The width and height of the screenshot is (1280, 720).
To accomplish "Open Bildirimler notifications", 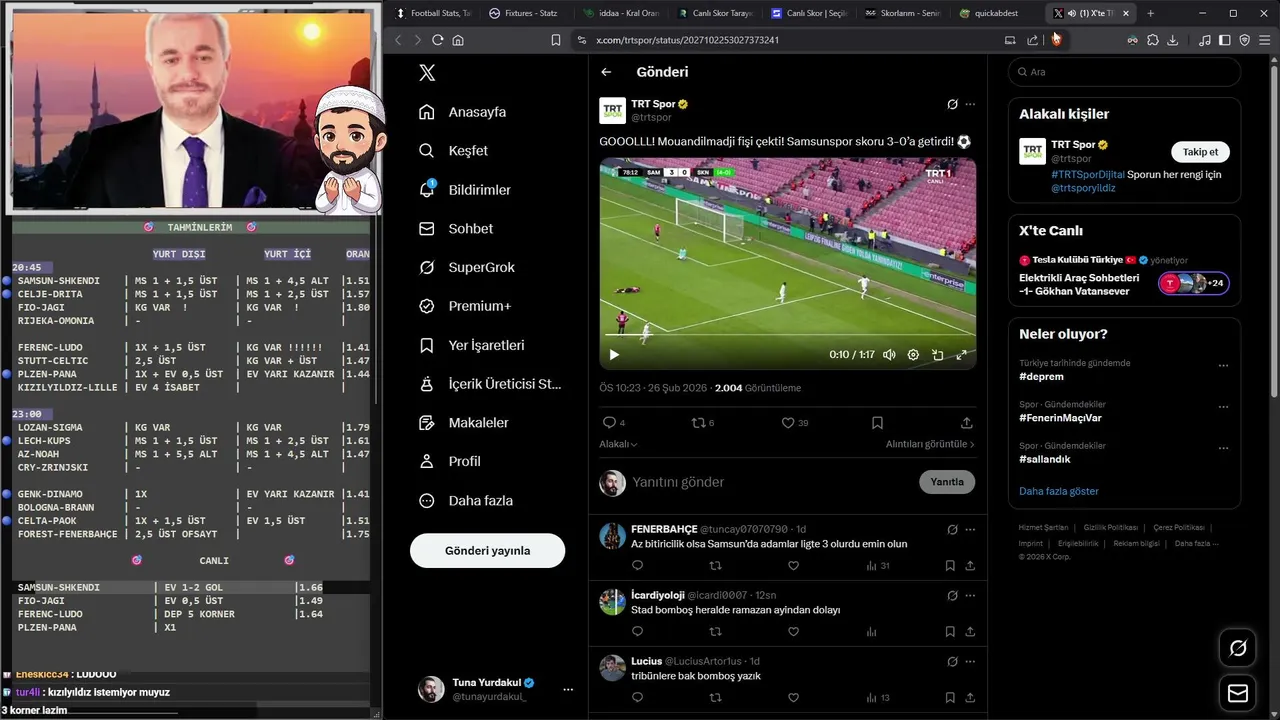I will (466, 190).
